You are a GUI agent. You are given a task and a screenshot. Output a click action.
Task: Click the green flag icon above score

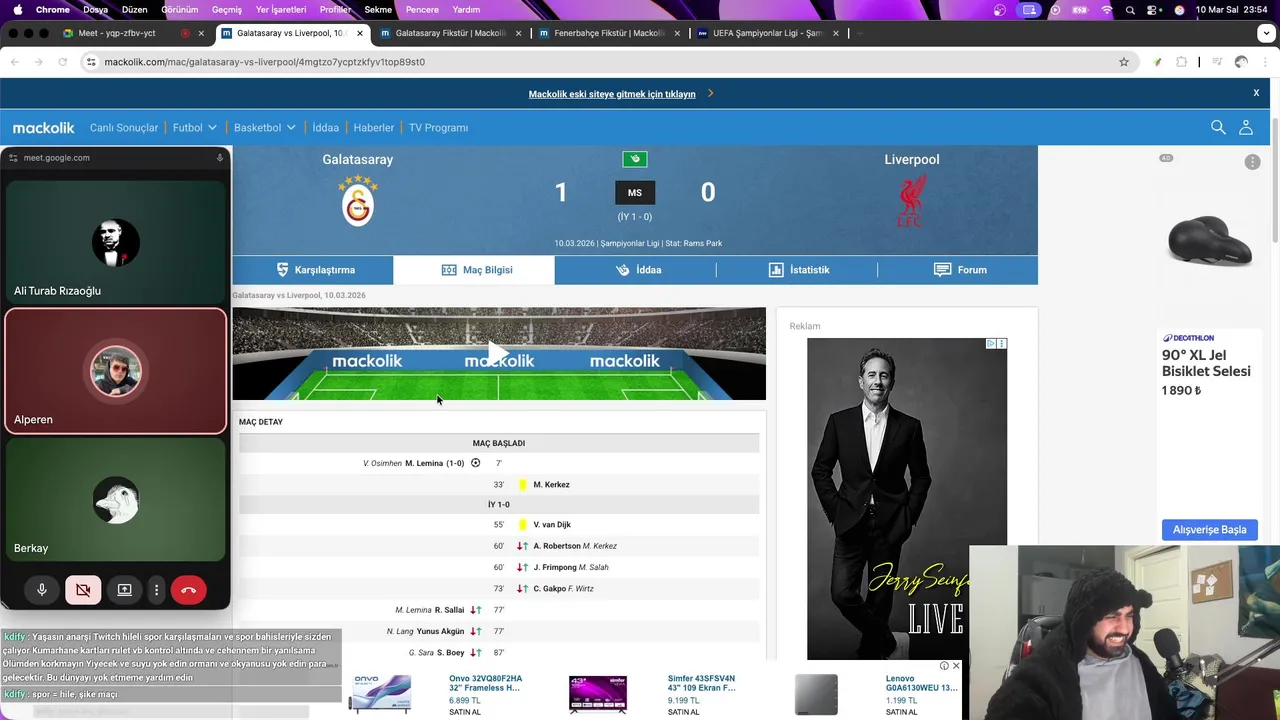[635, 159]
